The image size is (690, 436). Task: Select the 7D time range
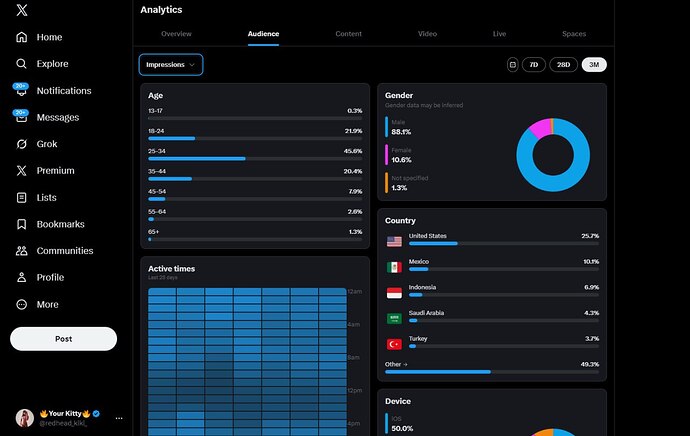pos(533,65)
